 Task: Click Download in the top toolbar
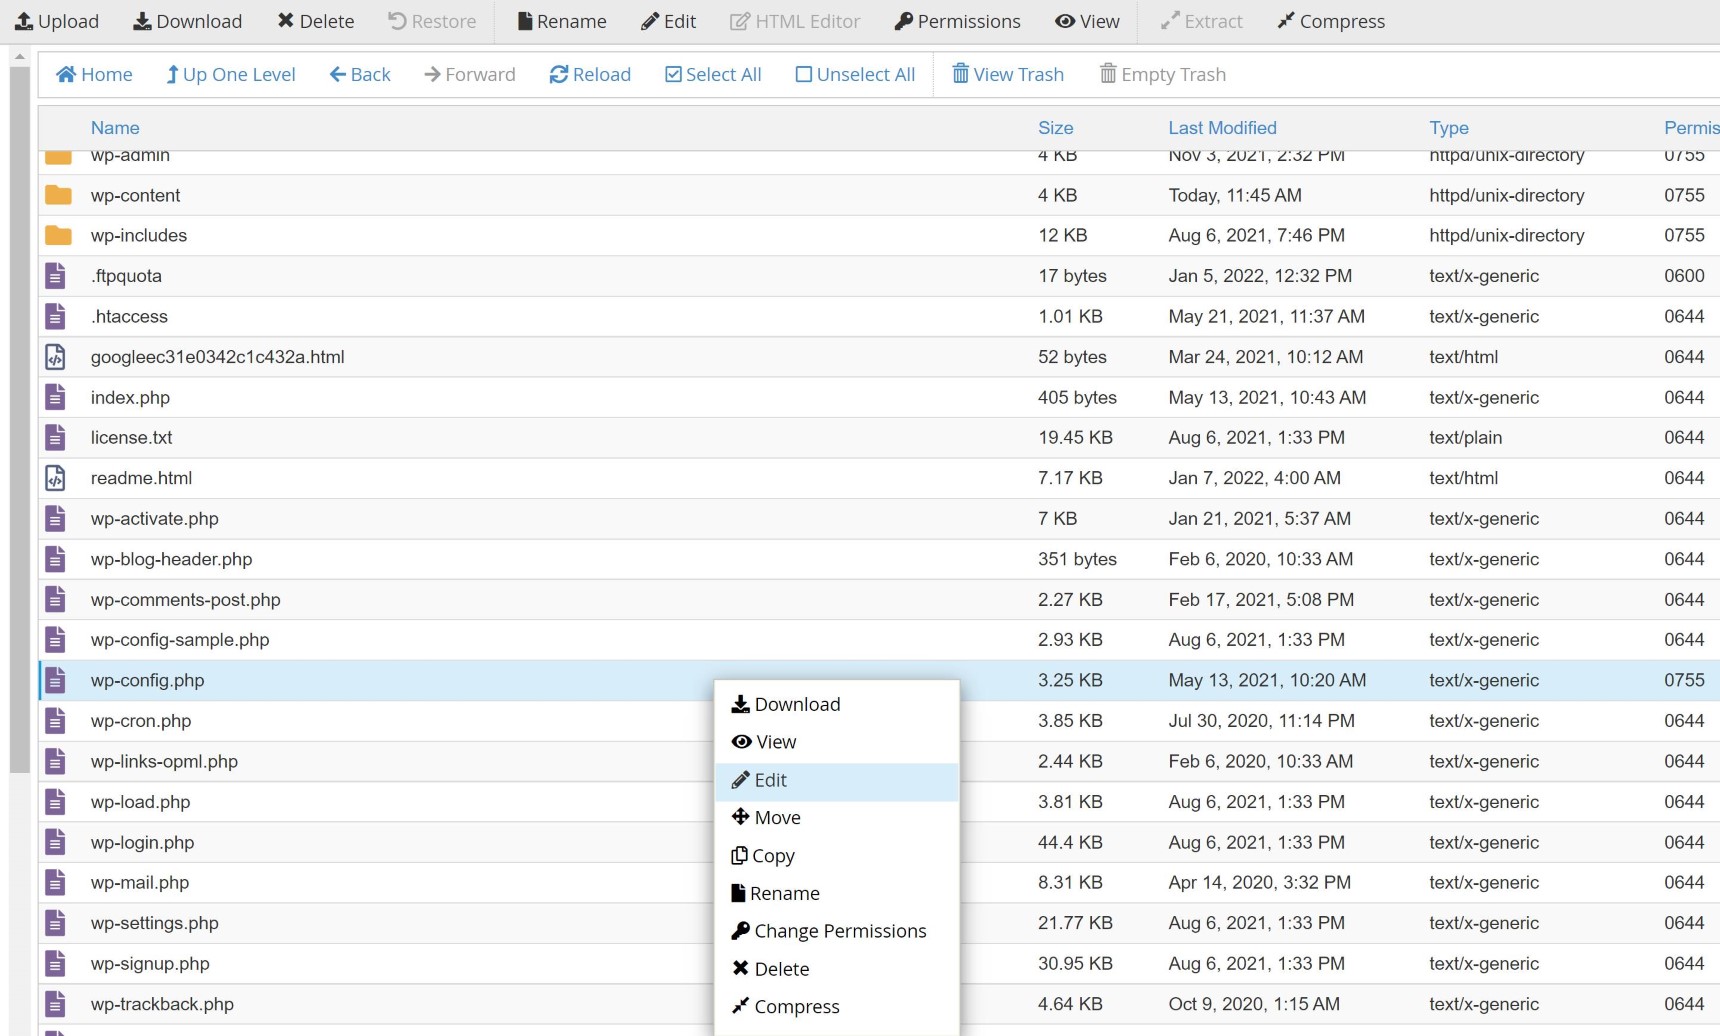coord(188,21)
